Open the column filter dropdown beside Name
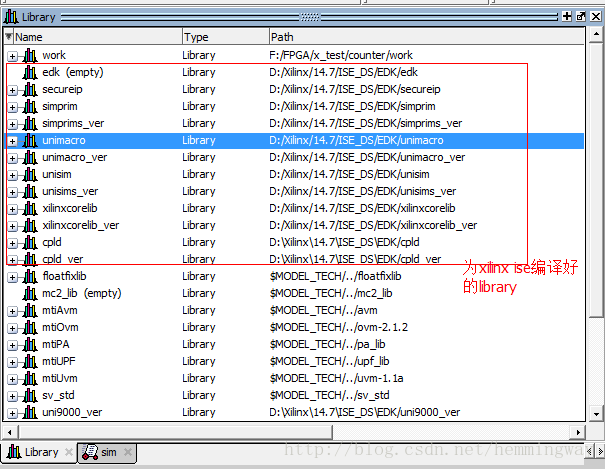The width and height of the screenshot is (605, 469). (x=8, y=37)
